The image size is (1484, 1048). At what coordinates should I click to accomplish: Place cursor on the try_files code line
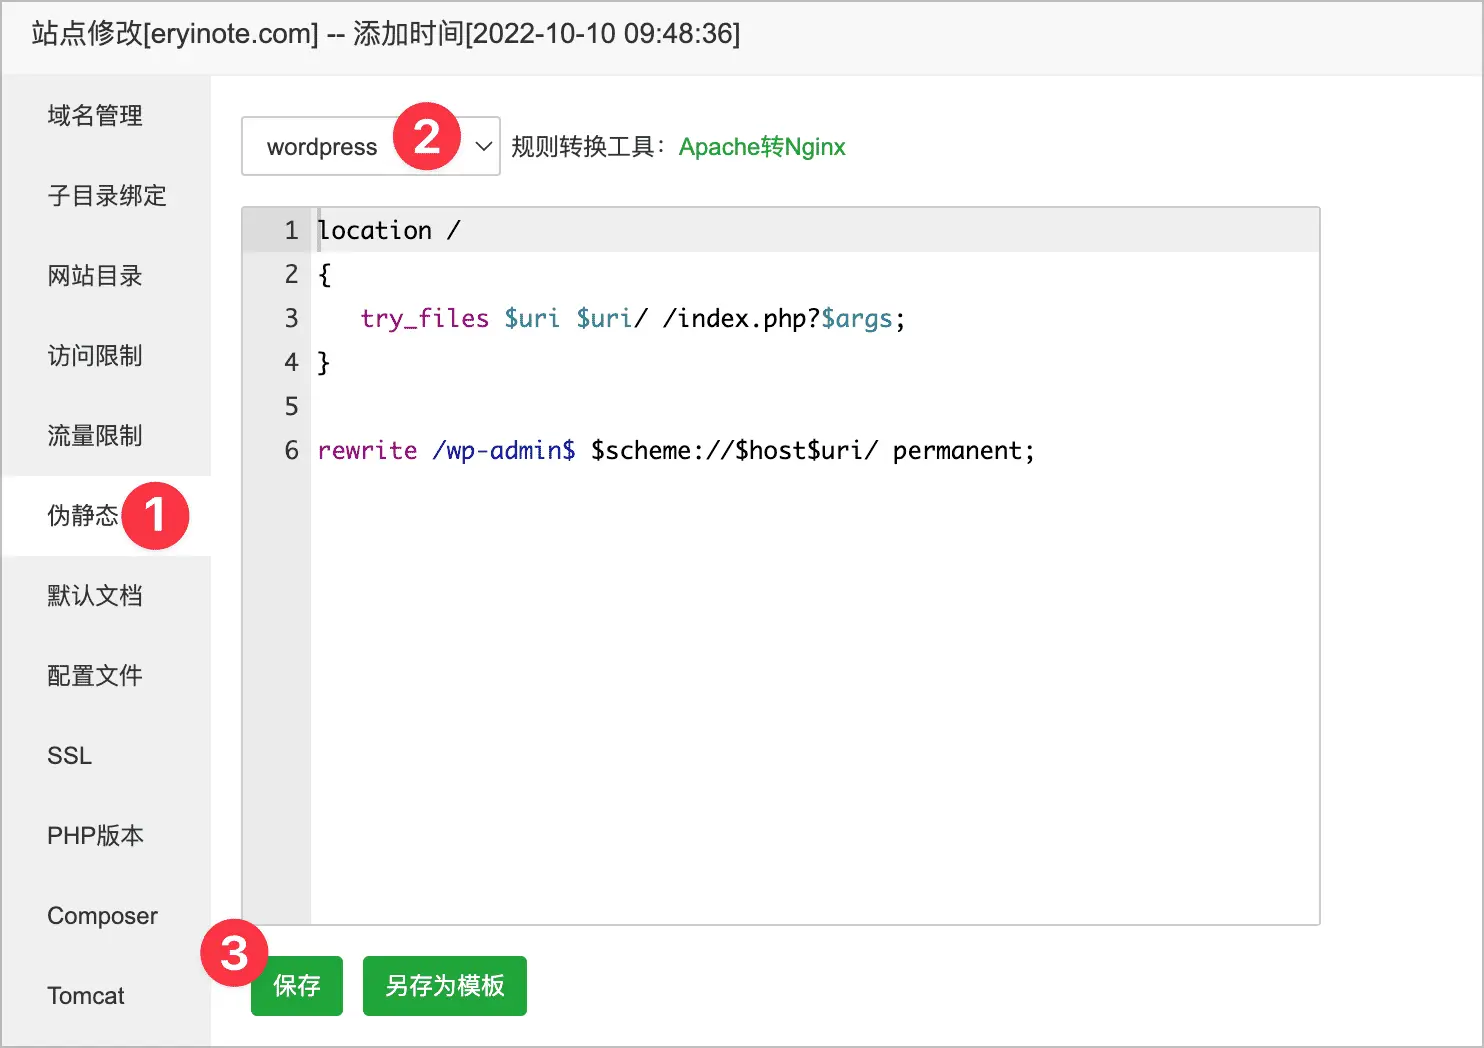(x=633, y=318)
